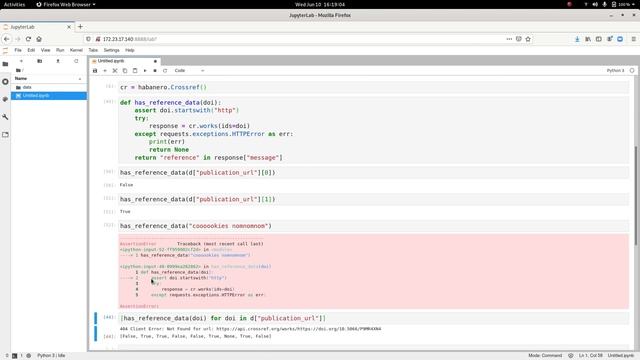
Task: Open the system volume status icon
Action: [595, 4]
